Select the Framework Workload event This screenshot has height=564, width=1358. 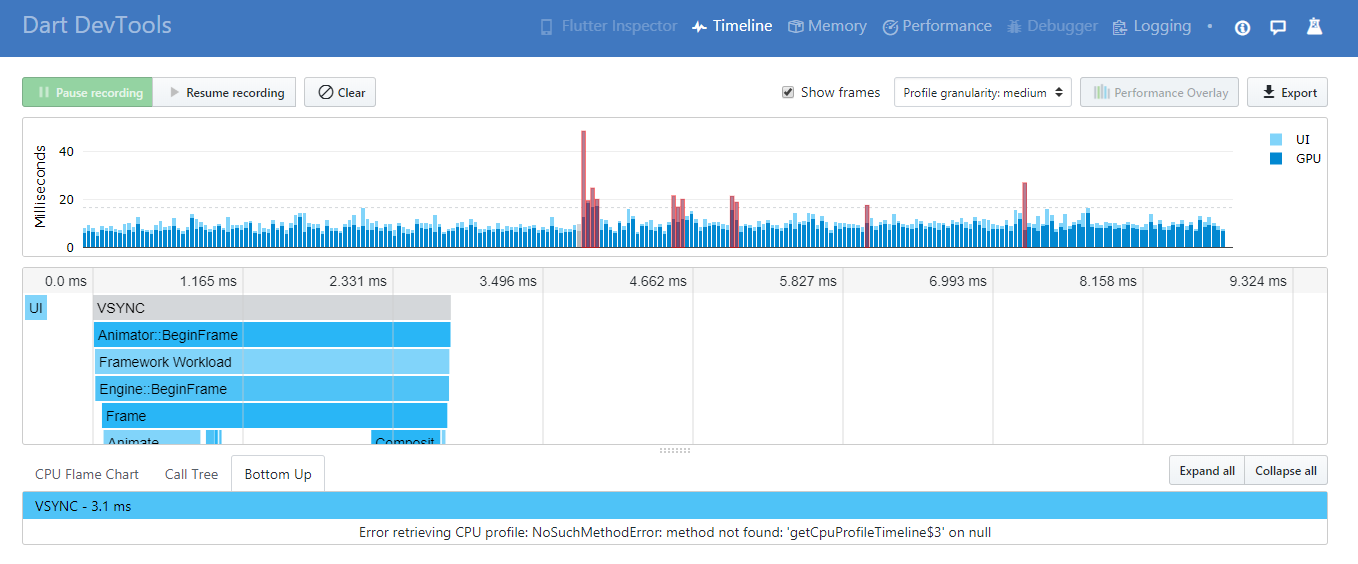272,362
